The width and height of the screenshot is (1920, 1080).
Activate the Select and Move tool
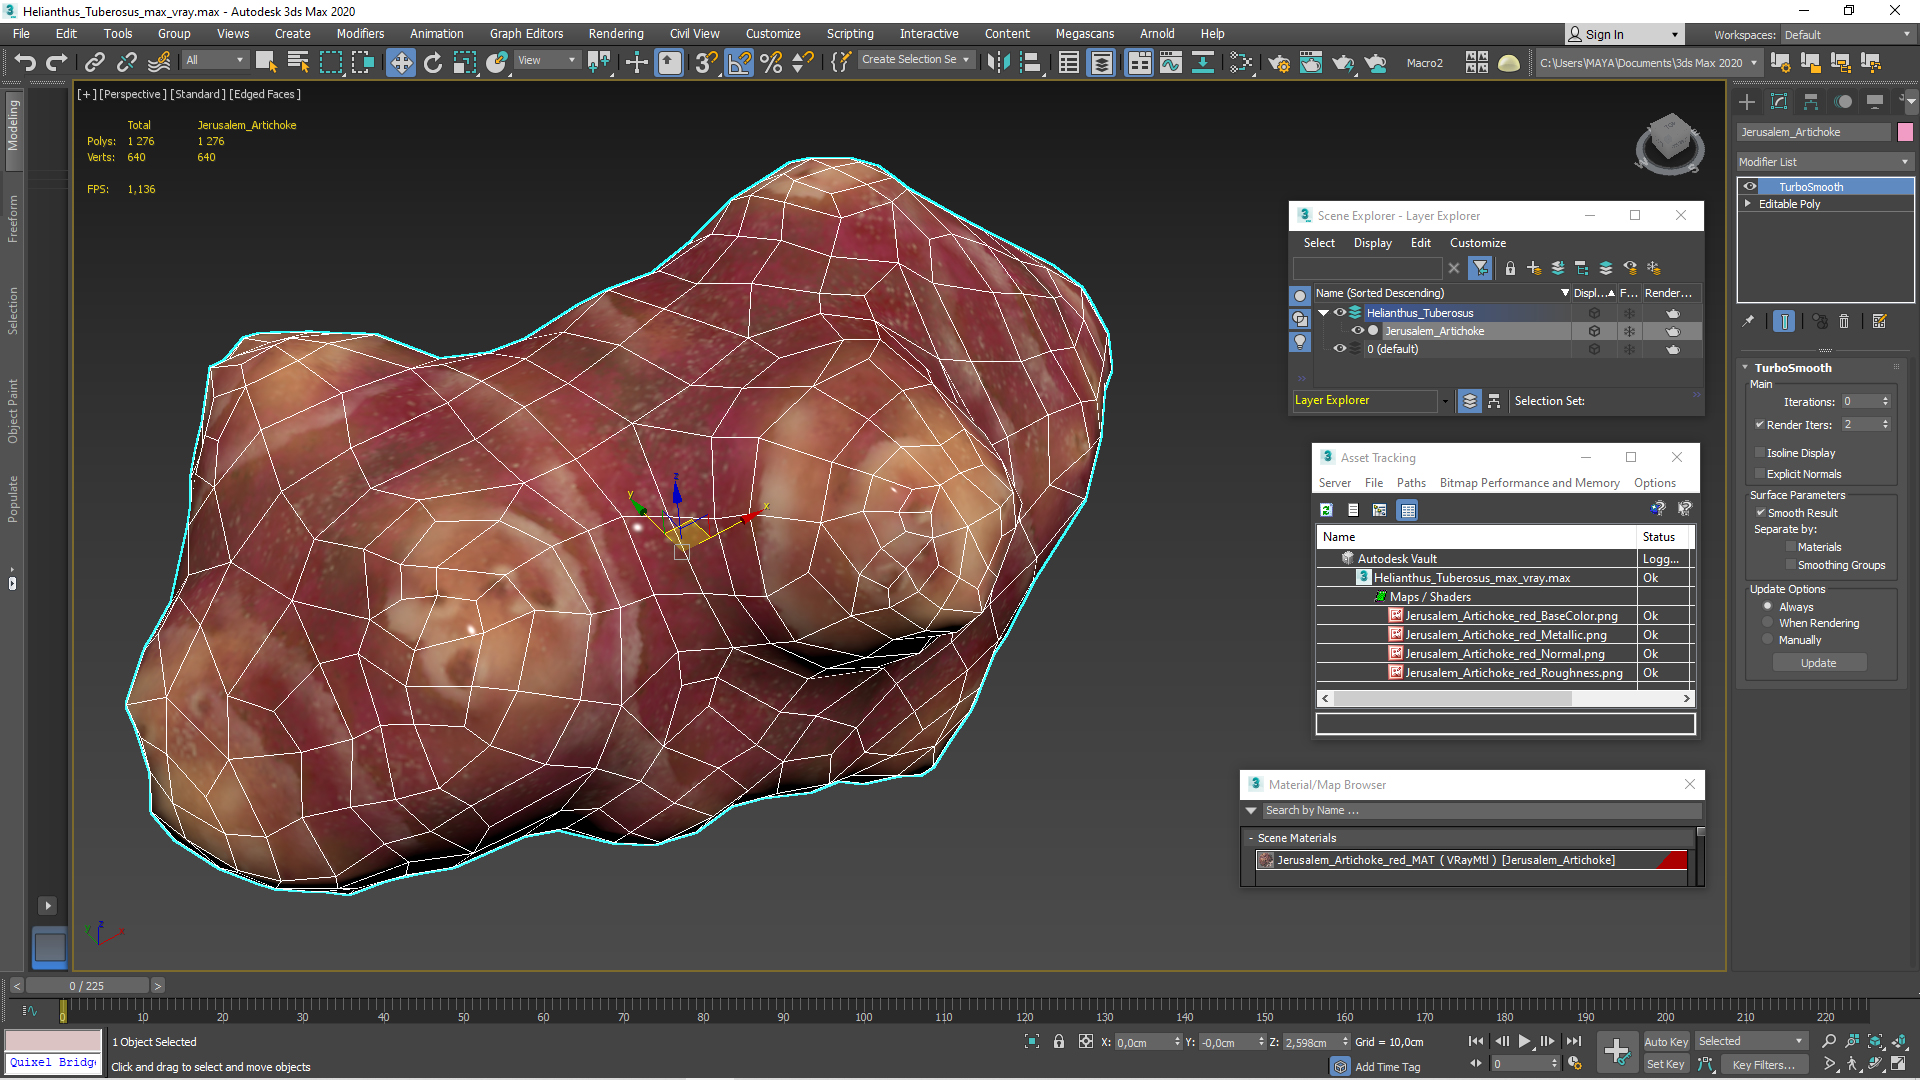click(x=401, y=62)
